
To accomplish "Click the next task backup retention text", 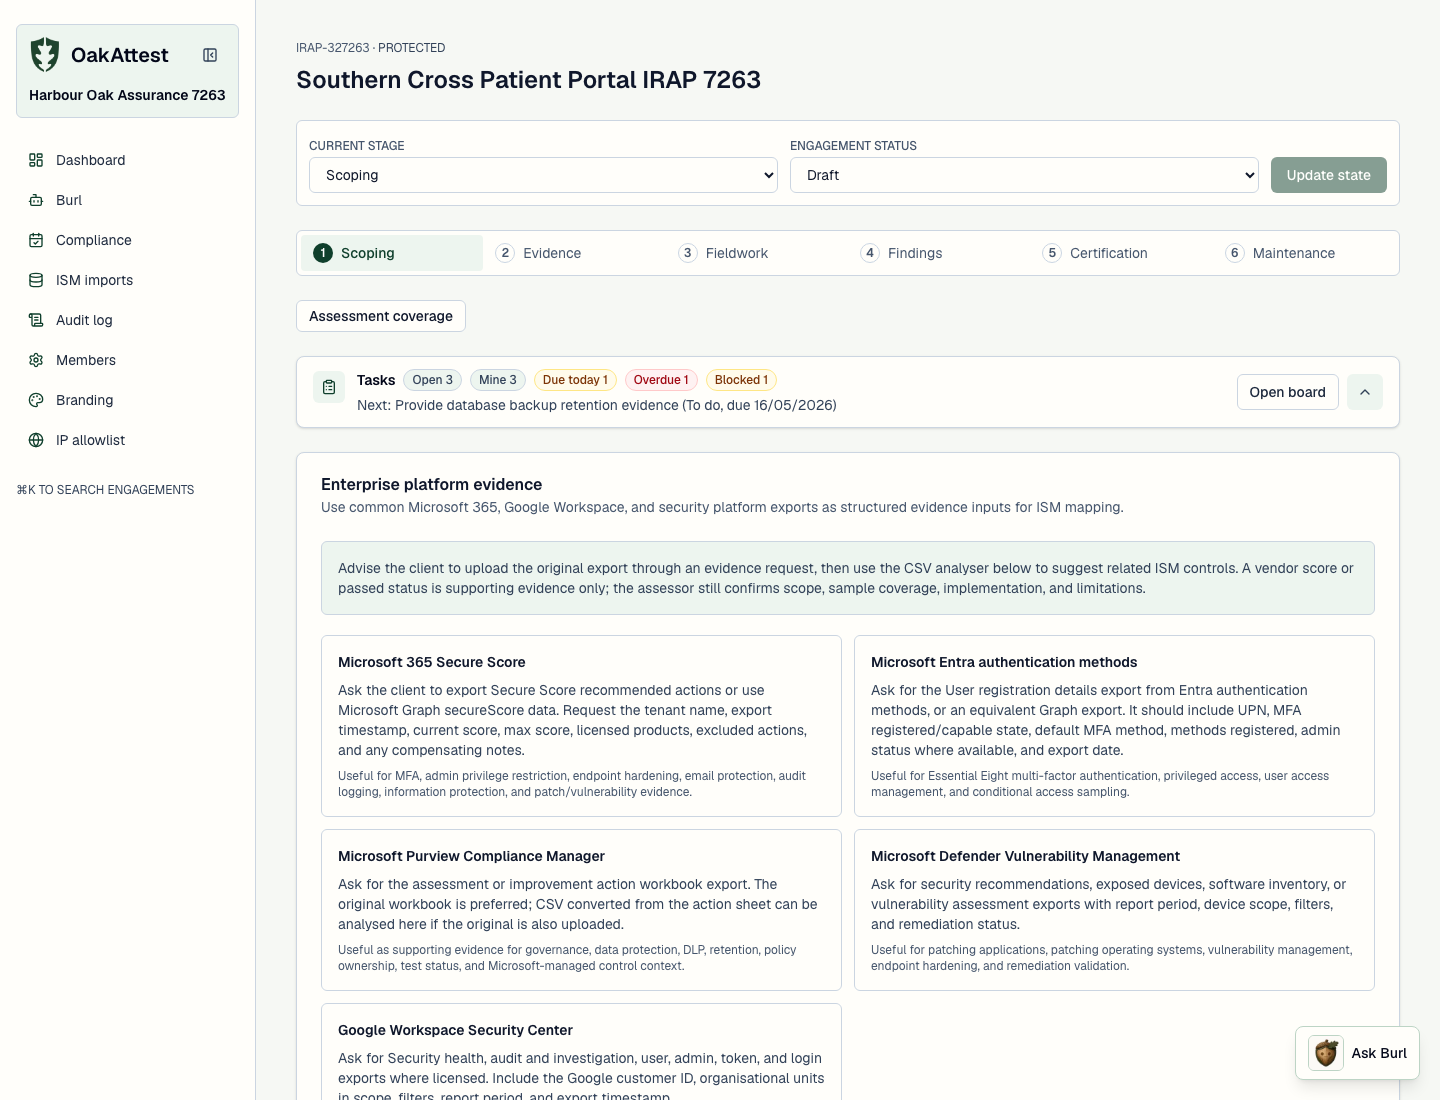I will (597, 405).
